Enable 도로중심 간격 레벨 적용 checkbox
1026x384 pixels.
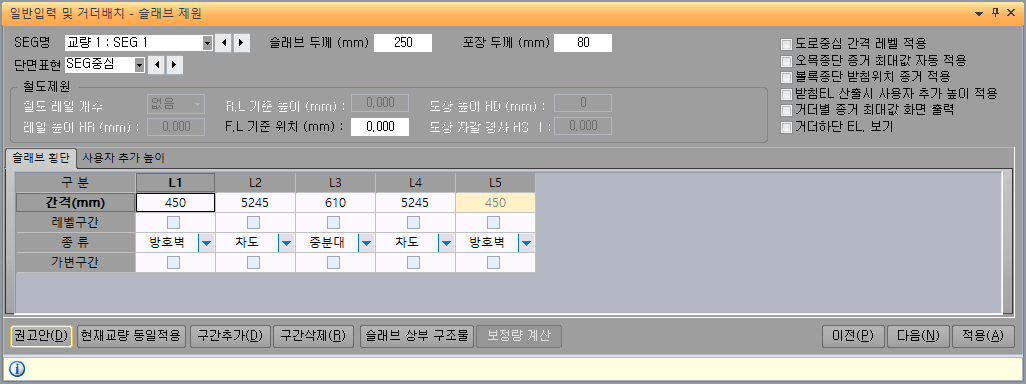click(787, 44)
